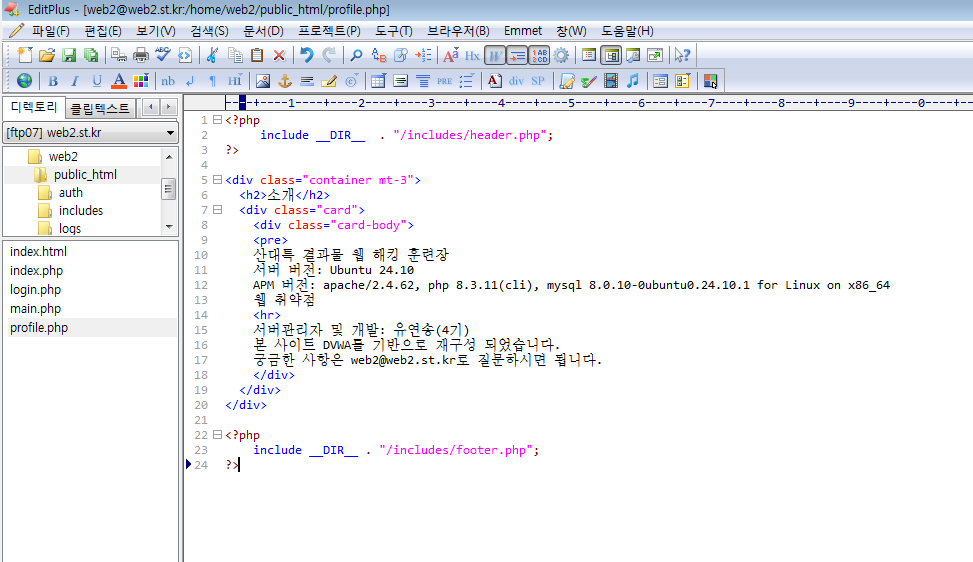Toggle the auto indent button

pos(517,55)
